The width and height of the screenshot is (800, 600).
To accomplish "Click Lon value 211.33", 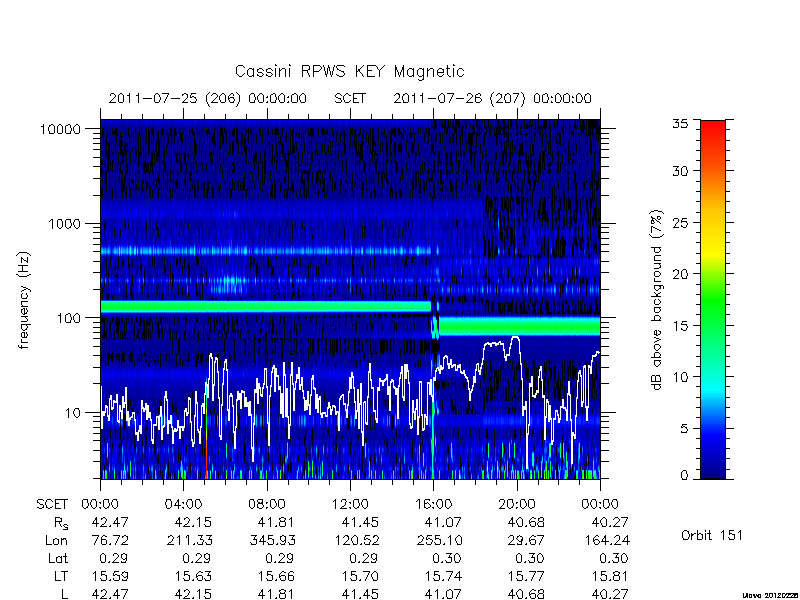I will tap(189, 540).
